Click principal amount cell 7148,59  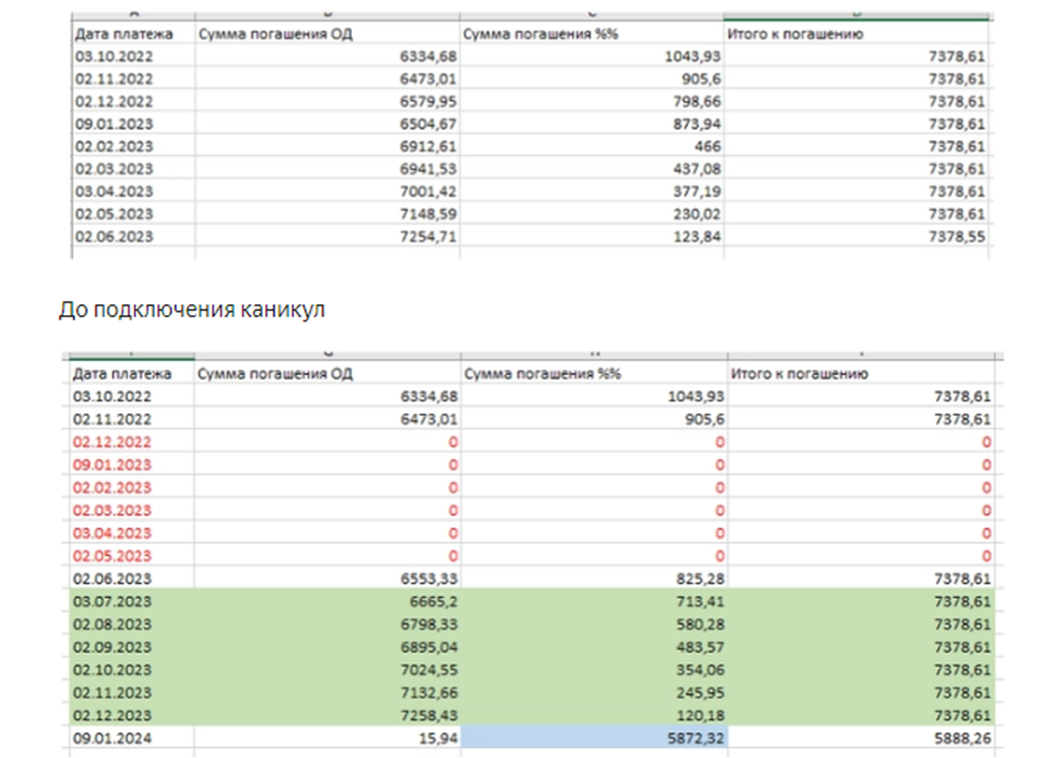point(327,214)
